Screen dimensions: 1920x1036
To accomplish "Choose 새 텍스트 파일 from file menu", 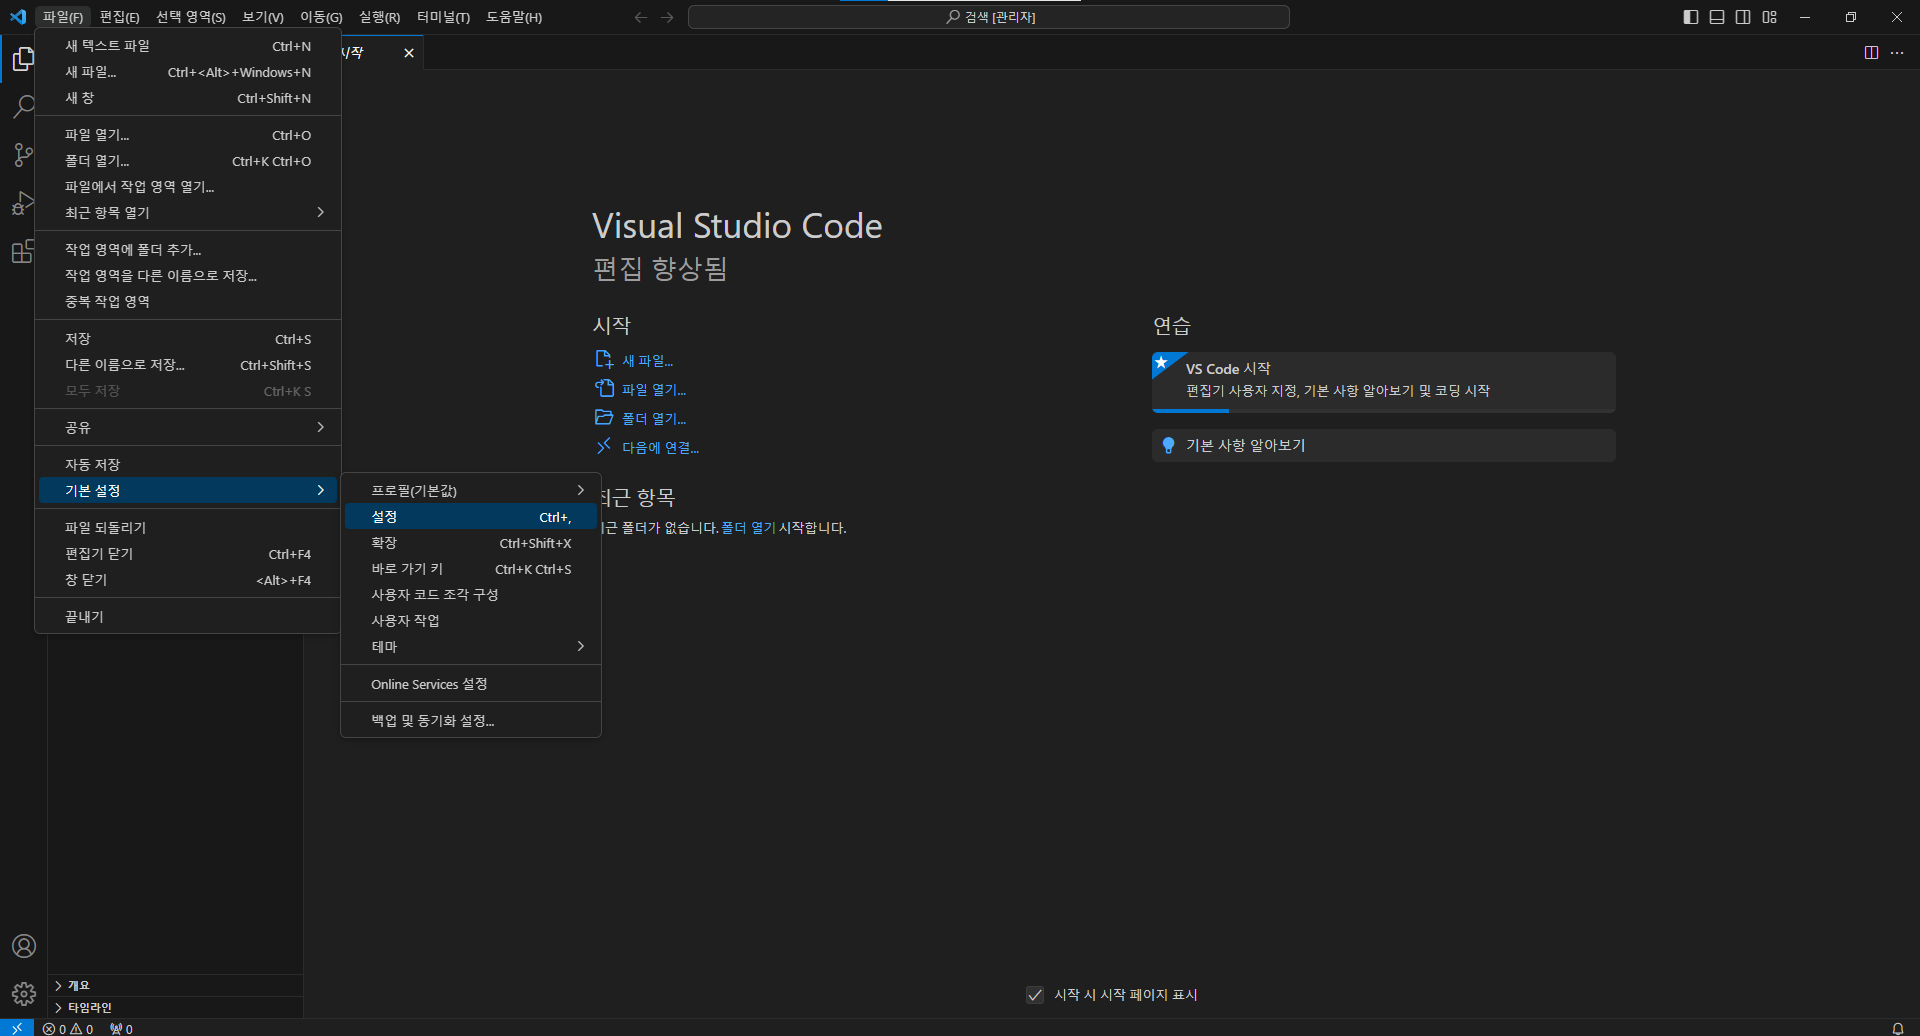I will click(x=188, y=46).
